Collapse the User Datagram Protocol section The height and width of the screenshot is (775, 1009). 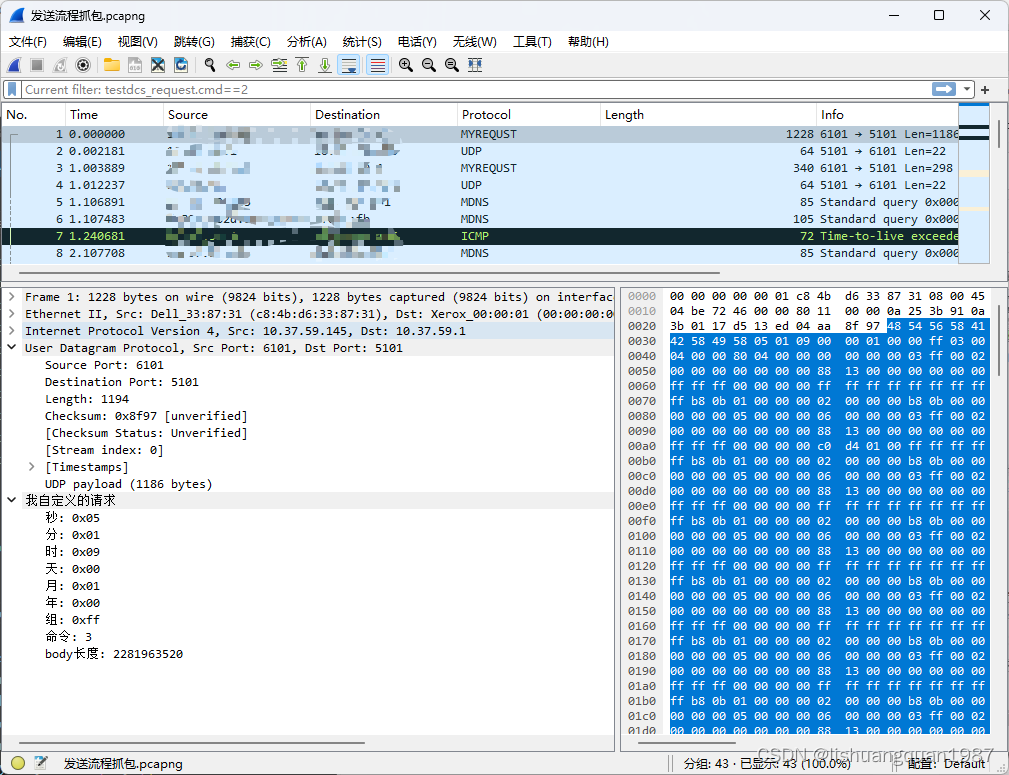(x=12, y=348)
